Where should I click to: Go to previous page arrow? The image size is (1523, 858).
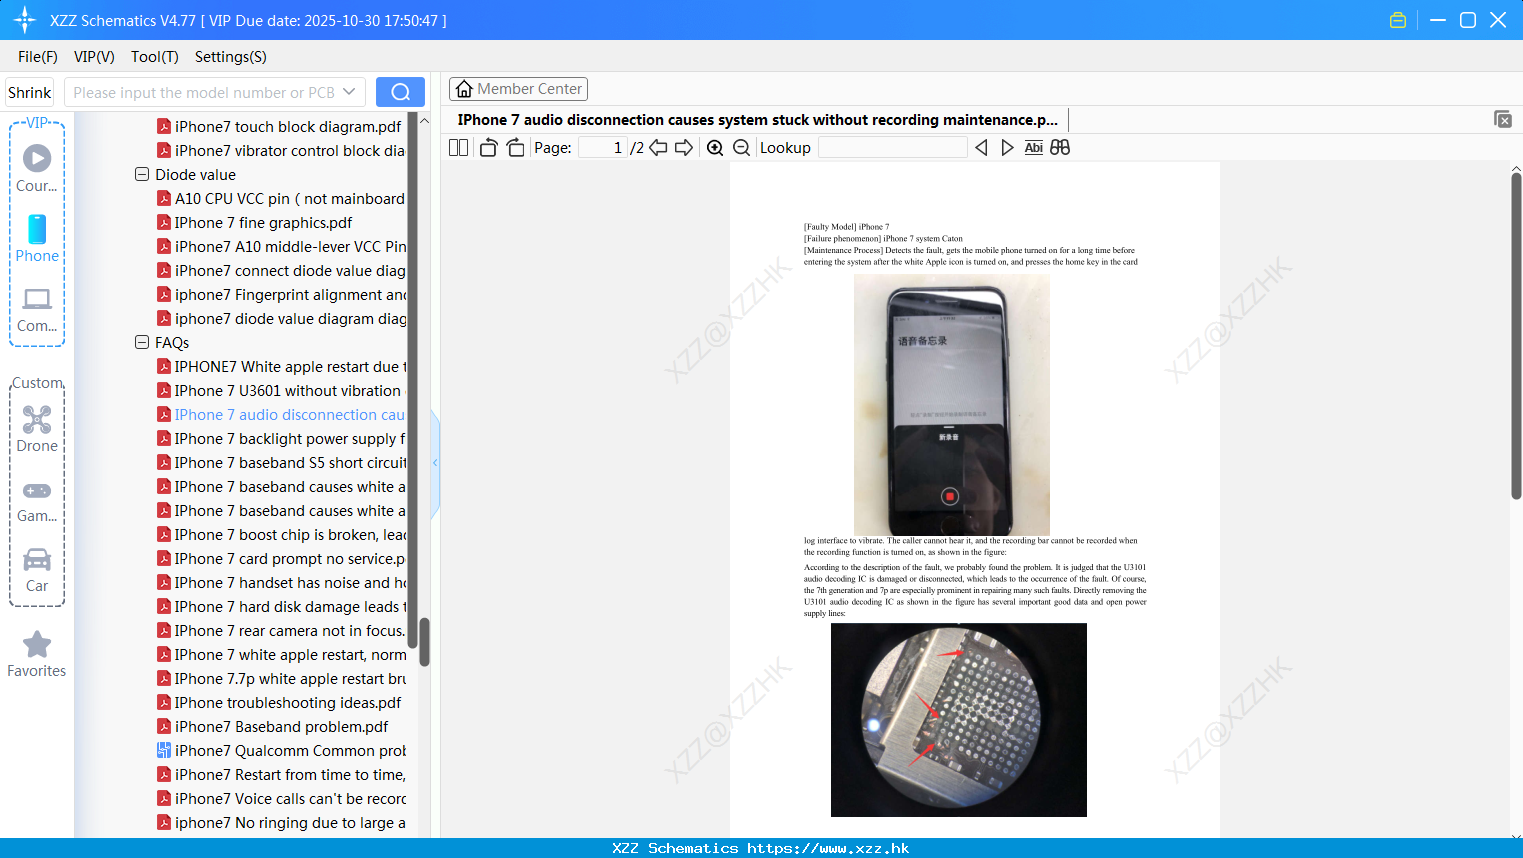point(658,147)
